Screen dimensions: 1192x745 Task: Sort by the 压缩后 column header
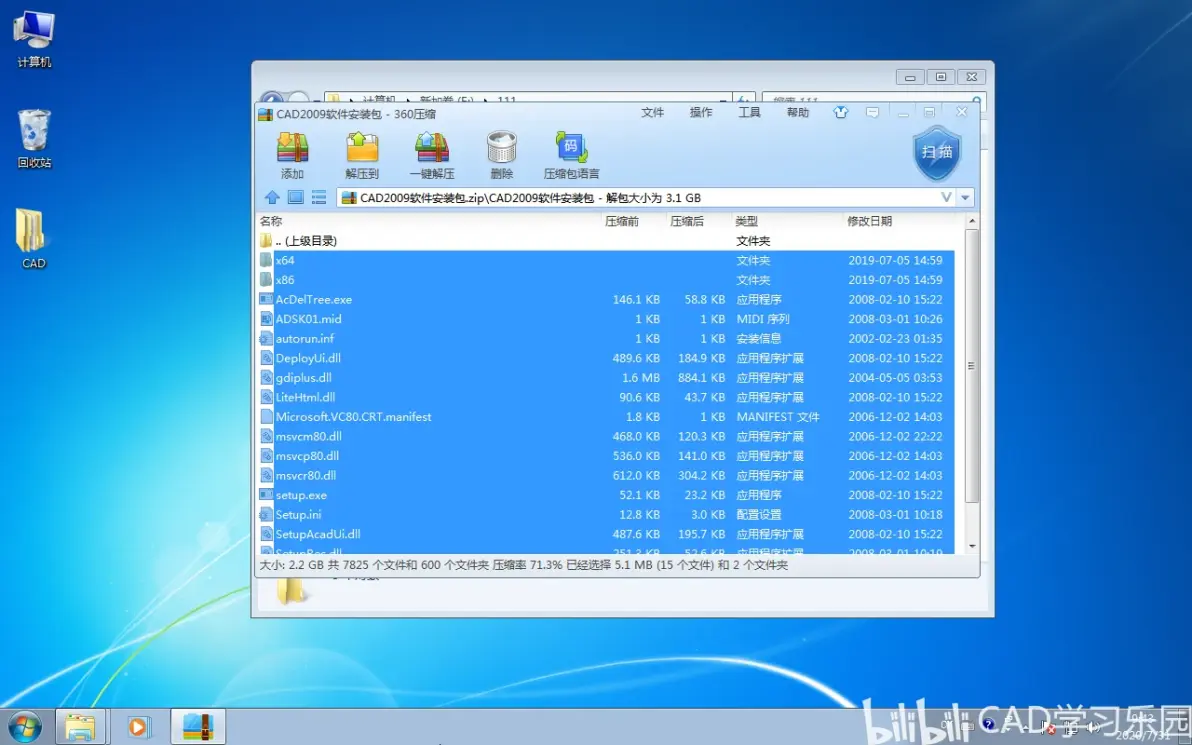tap(687, 221)
